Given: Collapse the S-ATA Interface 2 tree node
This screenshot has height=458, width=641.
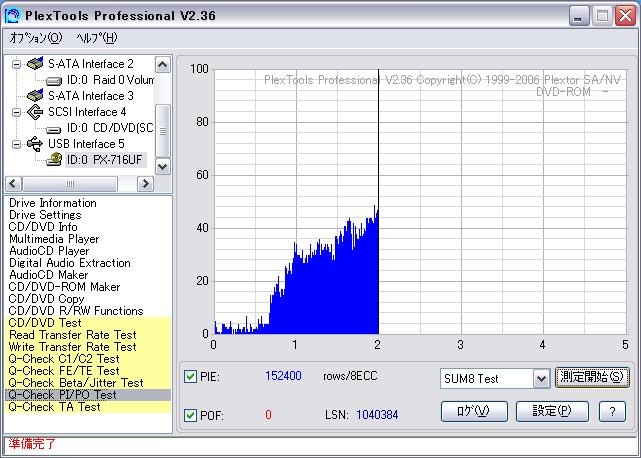Looking at the screenshot, I should pyautogui.click(x=17, y=64).
